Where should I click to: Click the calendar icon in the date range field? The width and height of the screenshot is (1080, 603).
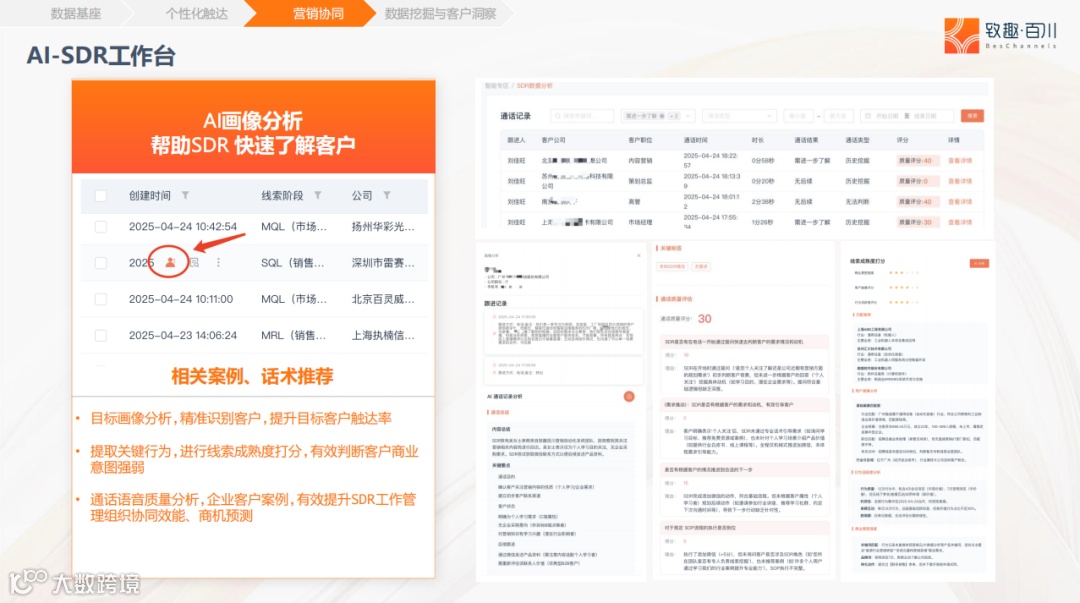pyautogui.click(x=868, y=116)
